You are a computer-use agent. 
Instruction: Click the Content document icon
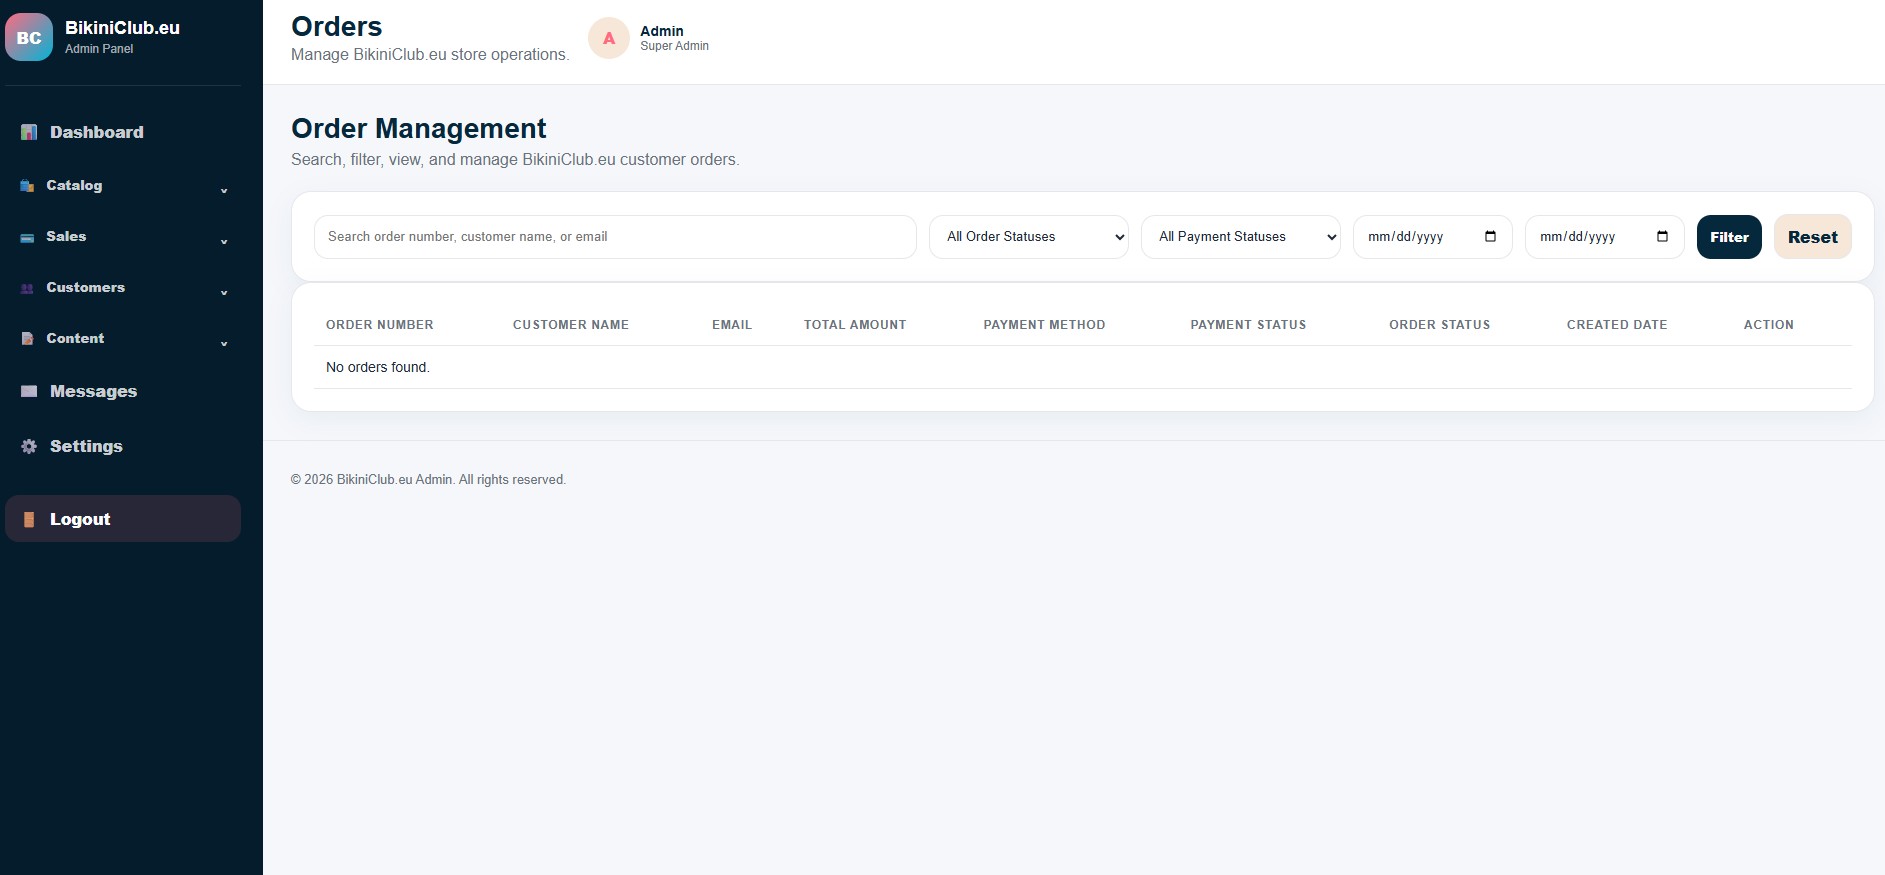tap(27, 339)
